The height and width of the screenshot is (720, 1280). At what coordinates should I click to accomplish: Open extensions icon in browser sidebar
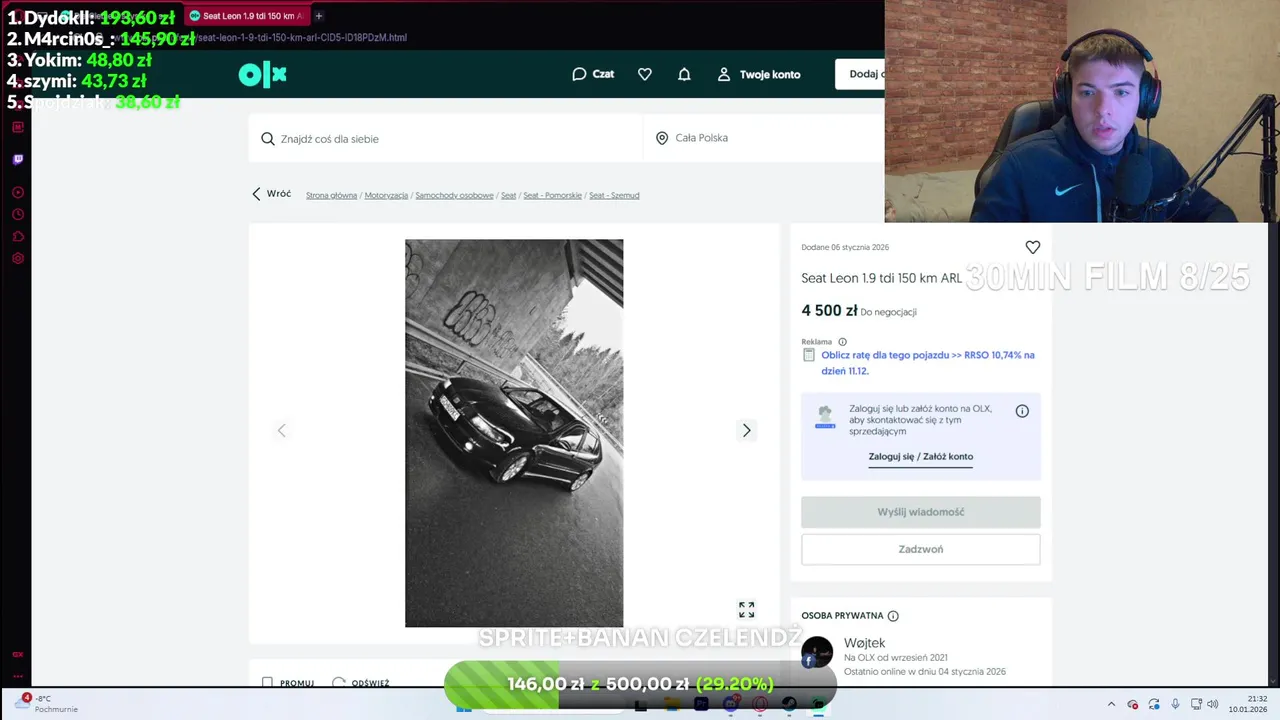pyautogui.click(x=17, y=236)
